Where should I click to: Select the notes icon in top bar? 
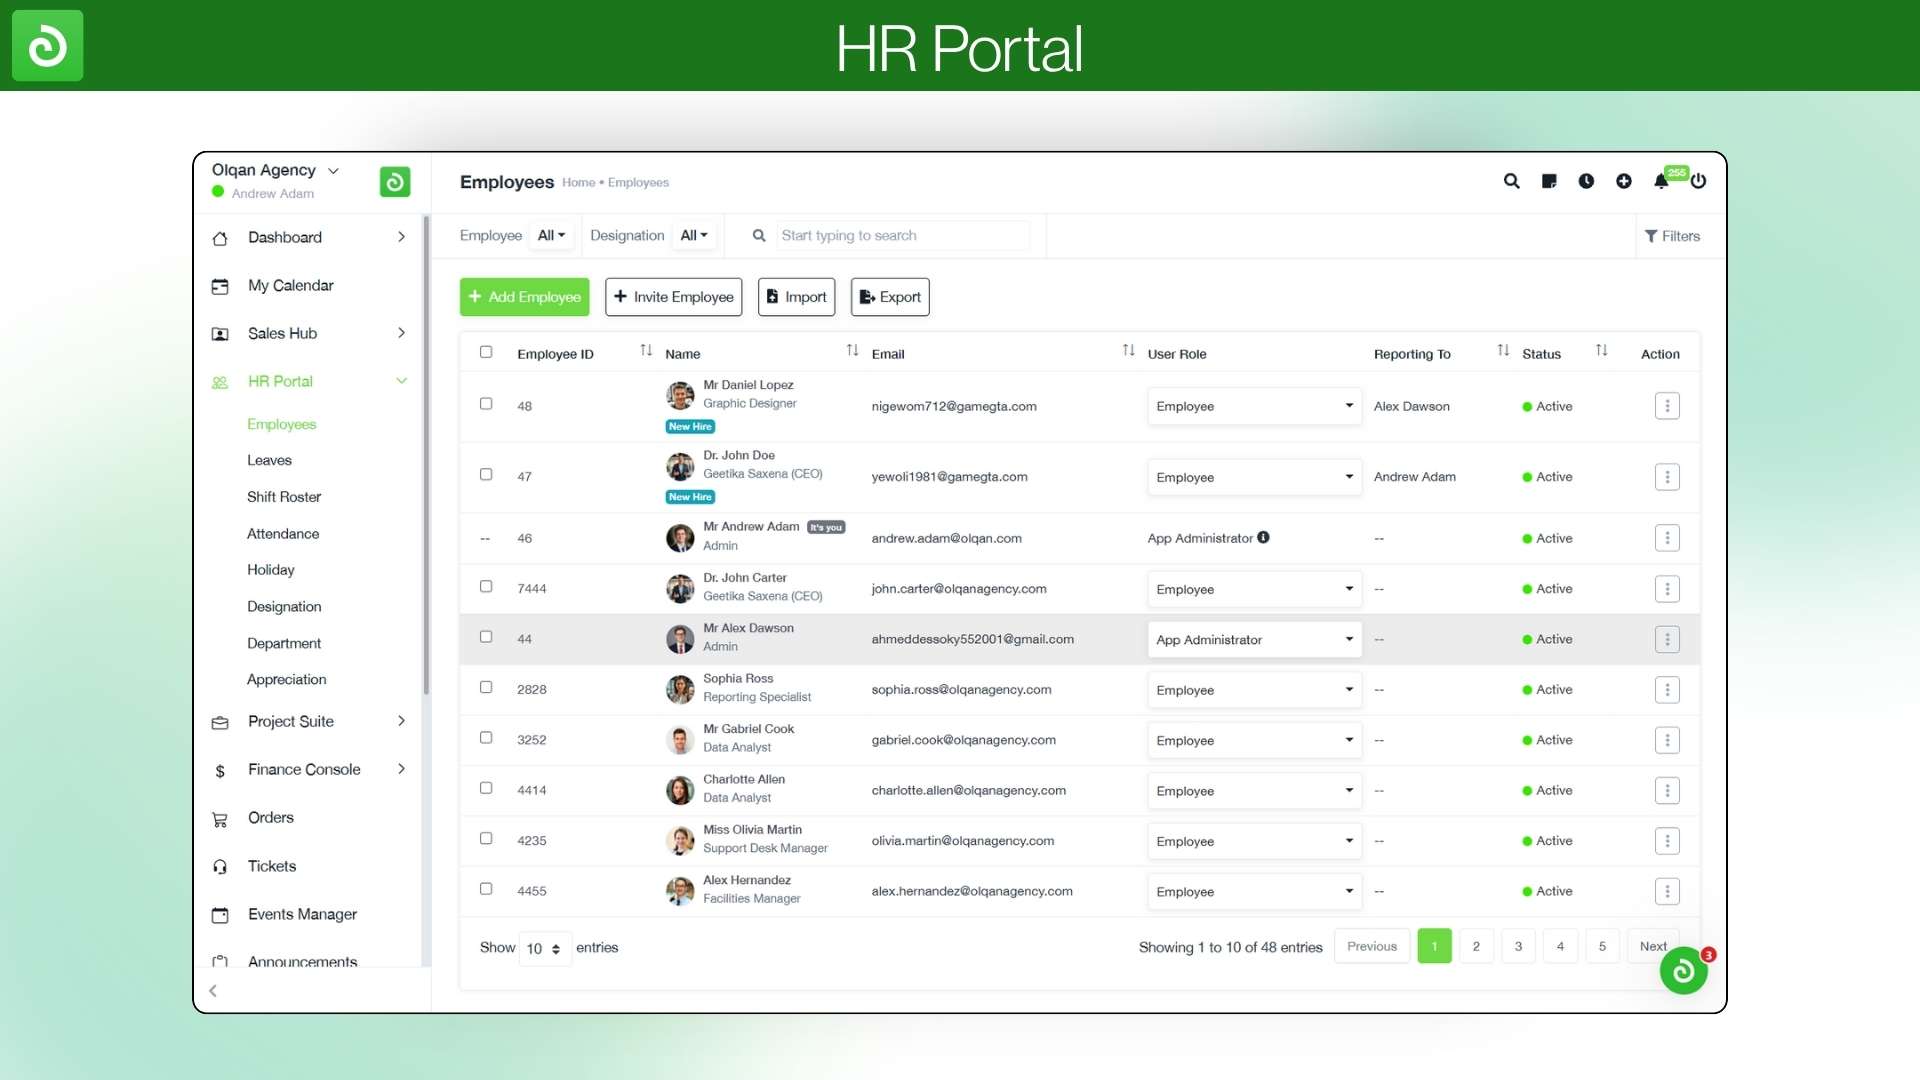pyautogui.click(x=1549, y=182)
